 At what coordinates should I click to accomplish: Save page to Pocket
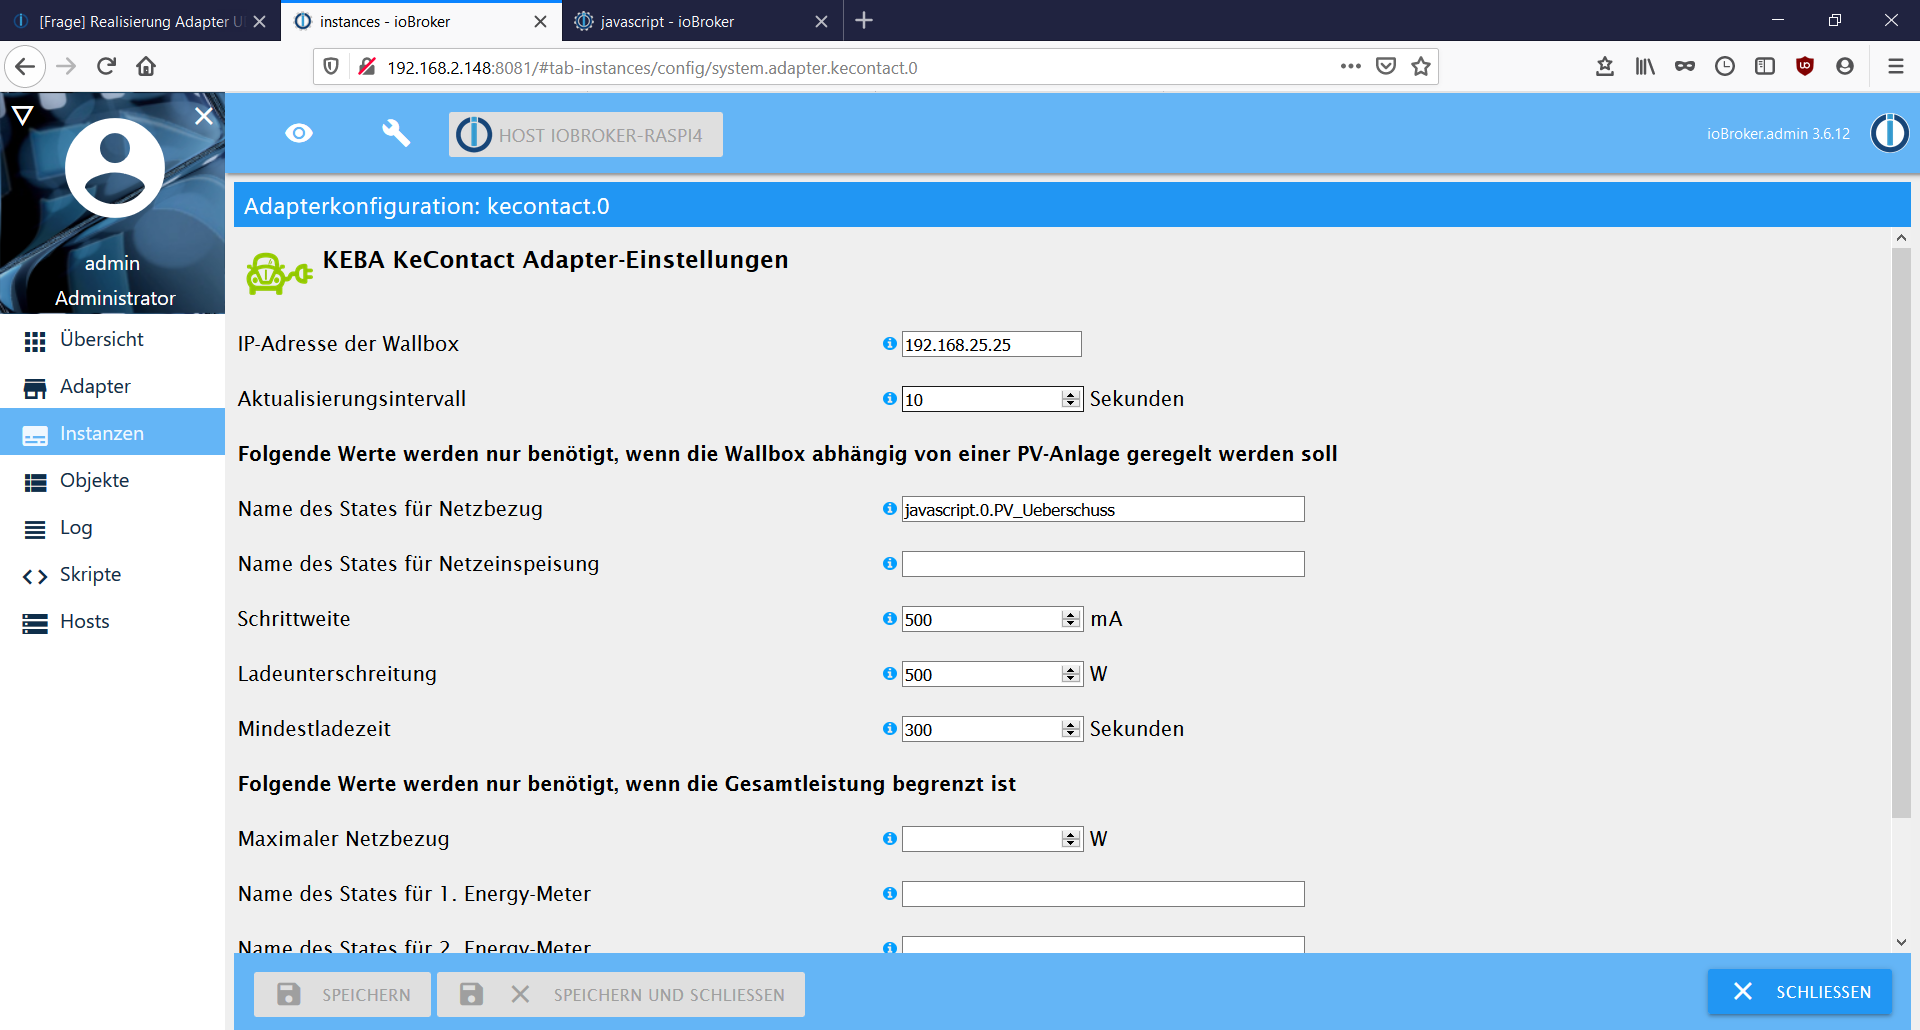[x=1385, y=66]
